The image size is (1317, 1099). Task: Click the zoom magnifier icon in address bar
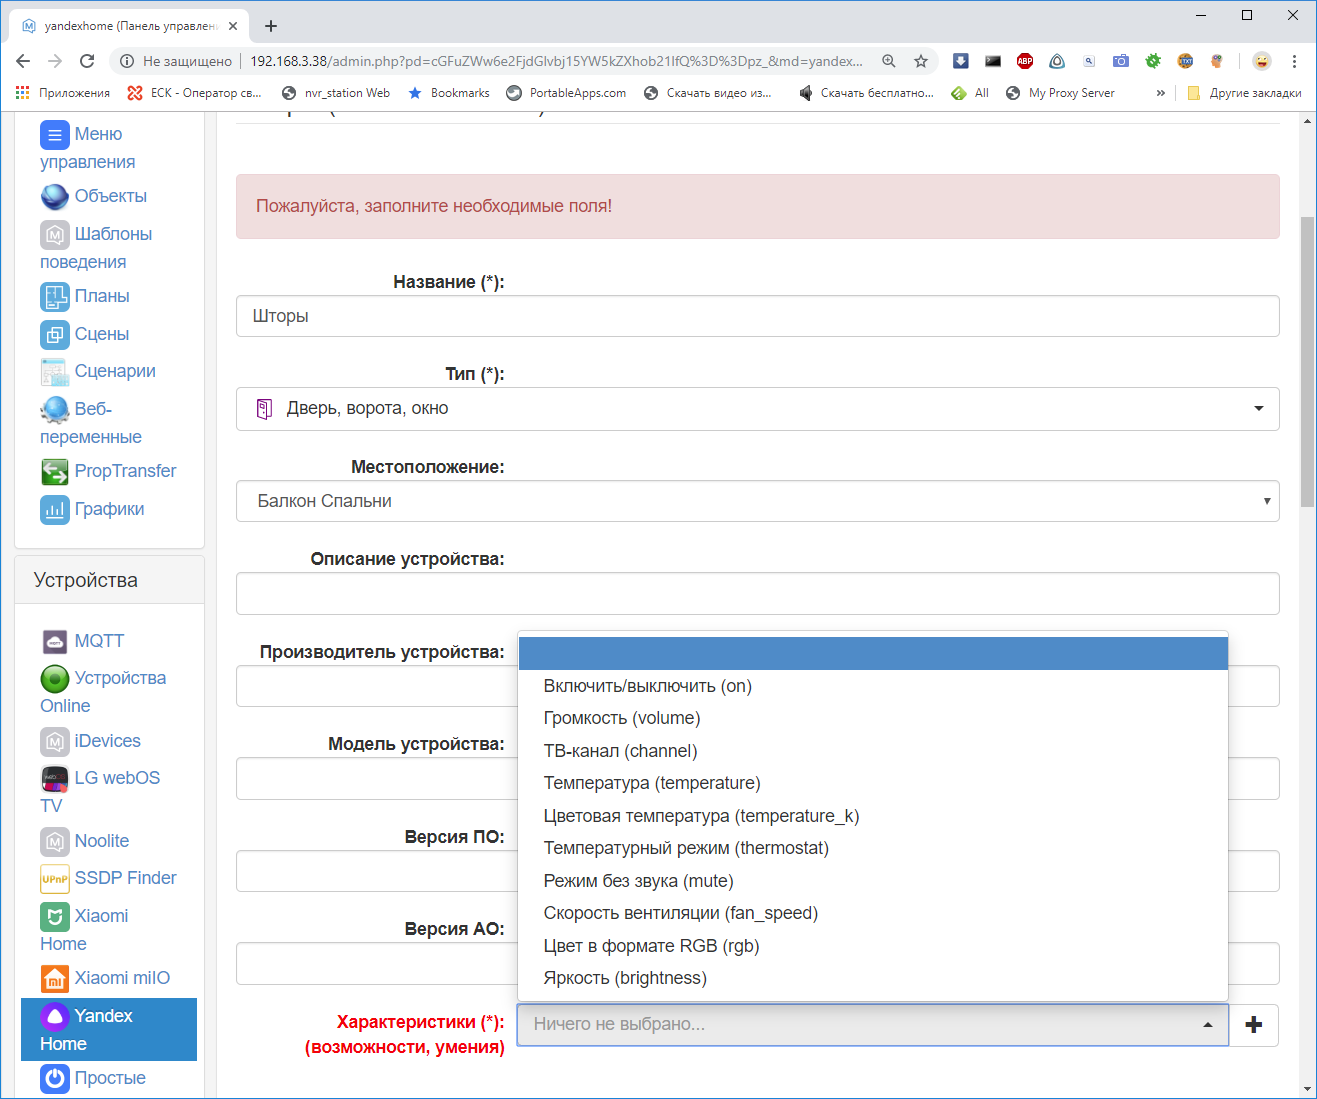tap(889, 61)
